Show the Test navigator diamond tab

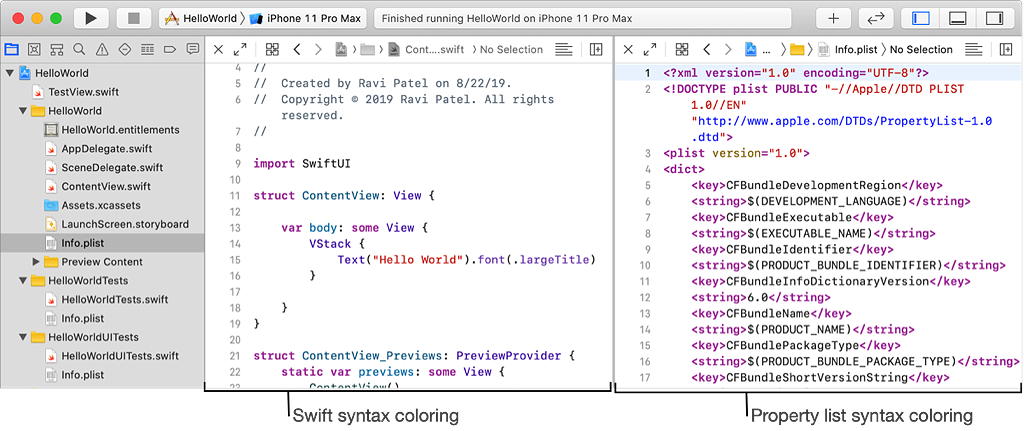click(125, 49)
